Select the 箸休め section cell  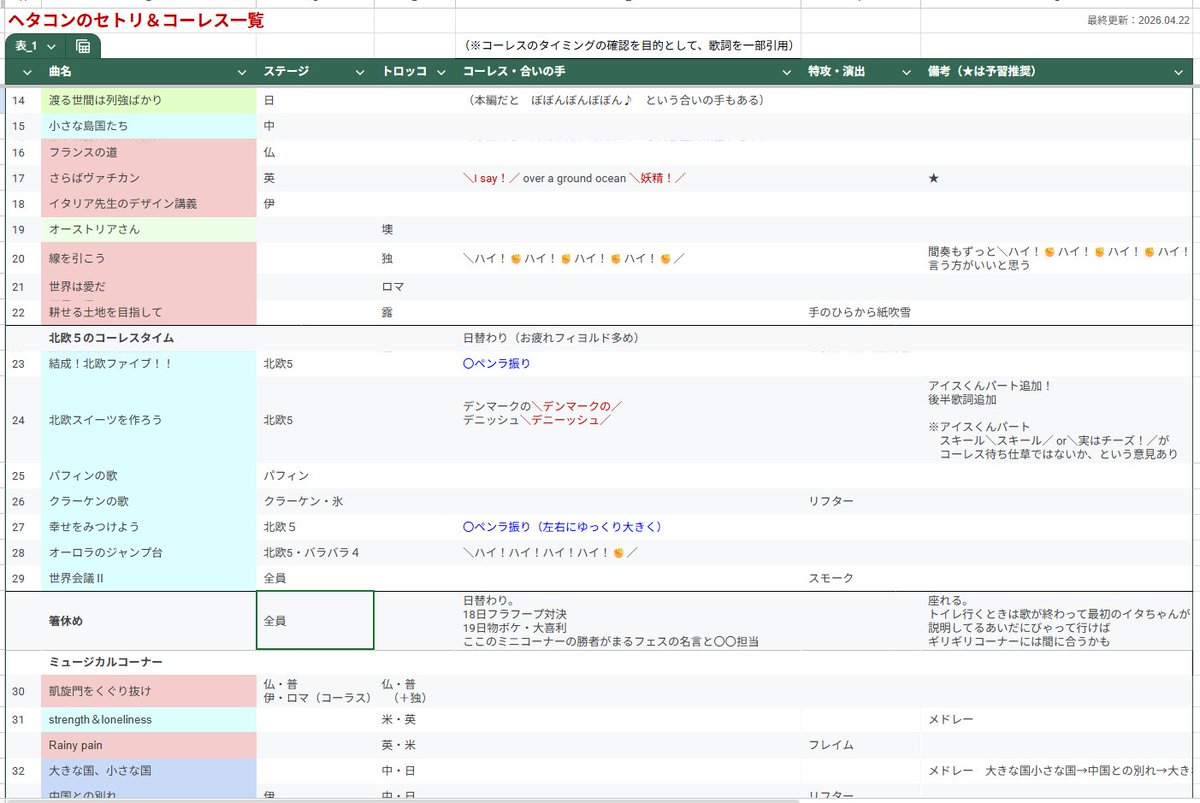pos(149,621)
